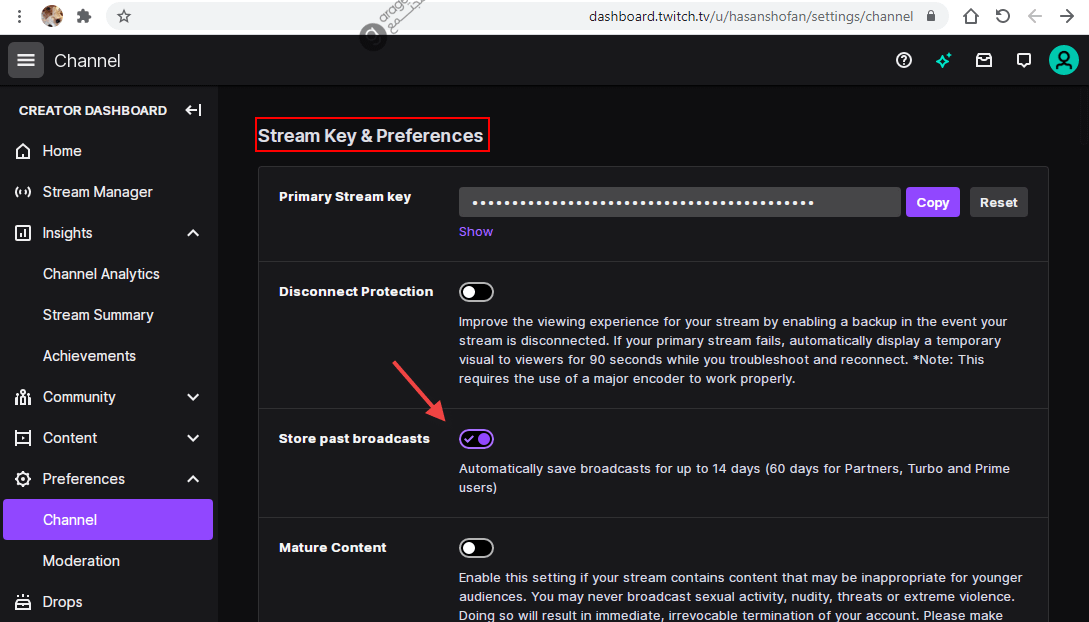Screen dimensions: 1089x622
Task: Click the masked stream key field
Action: click(679, 202)
